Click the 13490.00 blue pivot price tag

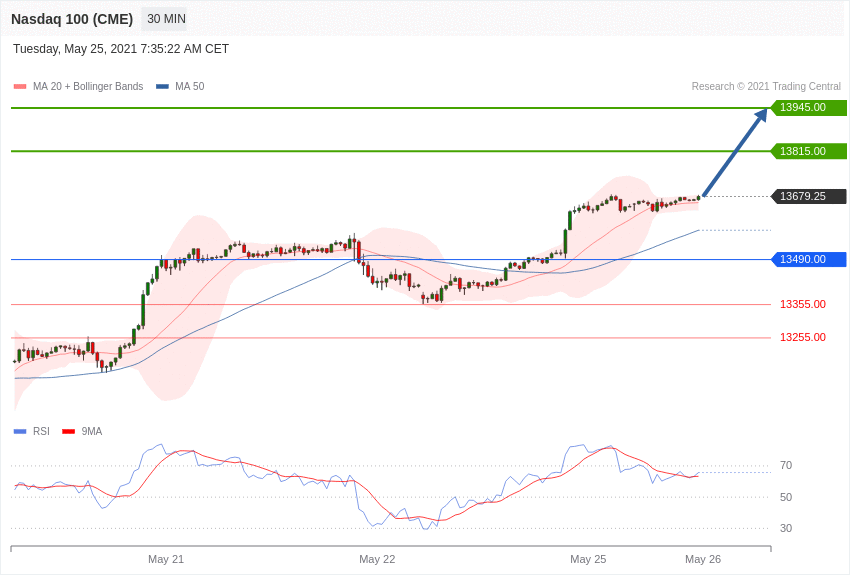(x=808, y=260)
